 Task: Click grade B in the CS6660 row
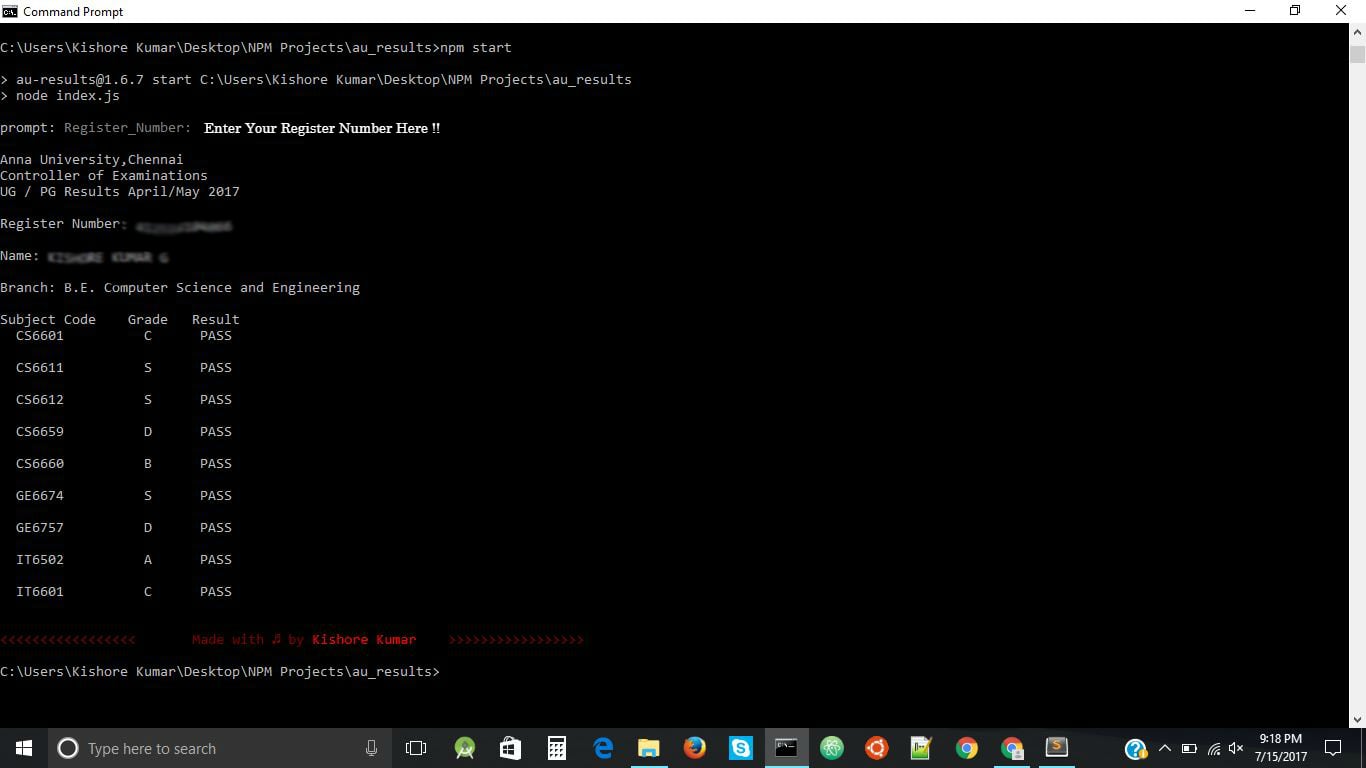(148, 463)
